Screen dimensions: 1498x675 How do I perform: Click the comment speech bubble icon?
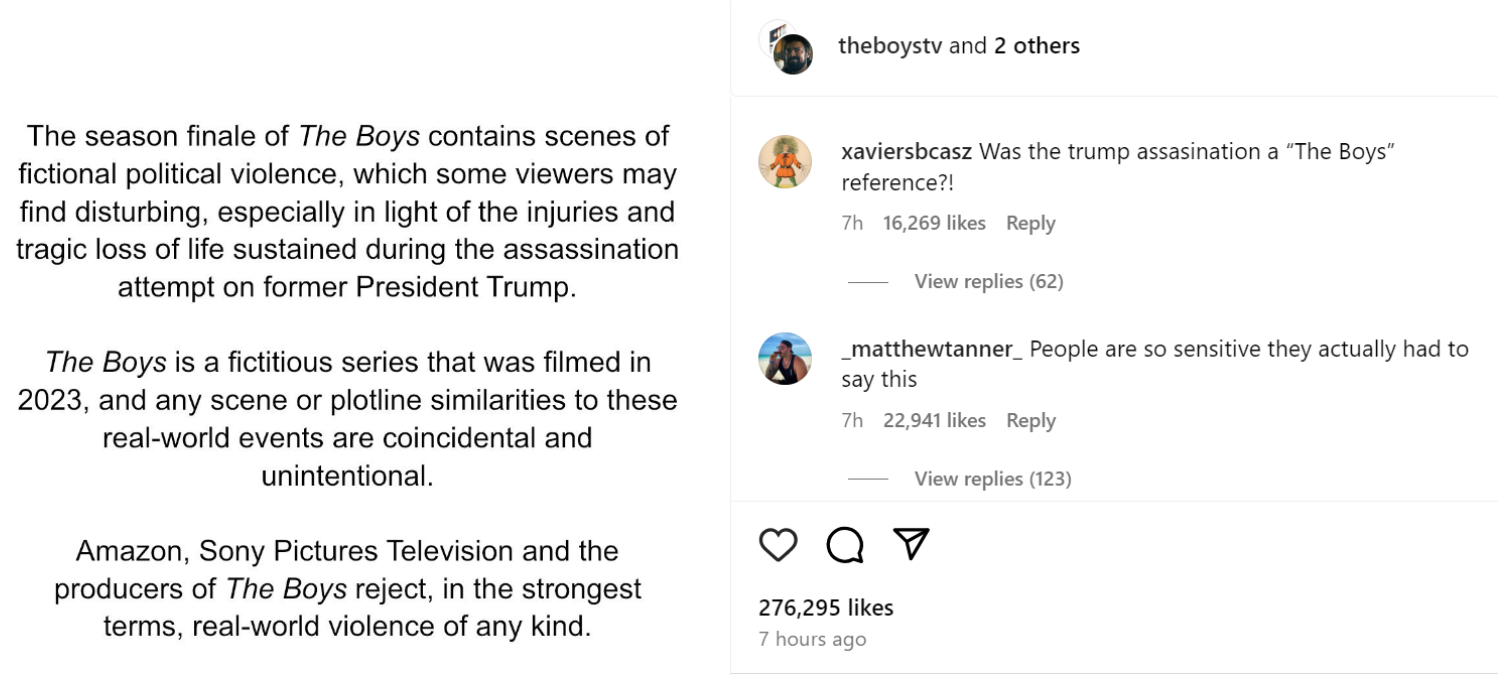coord(845,545)
